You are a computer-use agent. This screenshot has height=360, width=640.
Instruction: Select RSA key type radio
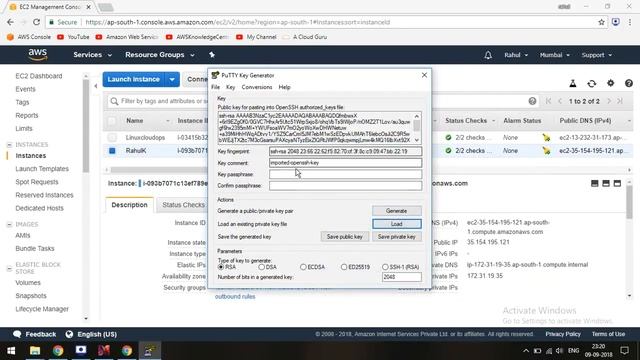[221, 267]
